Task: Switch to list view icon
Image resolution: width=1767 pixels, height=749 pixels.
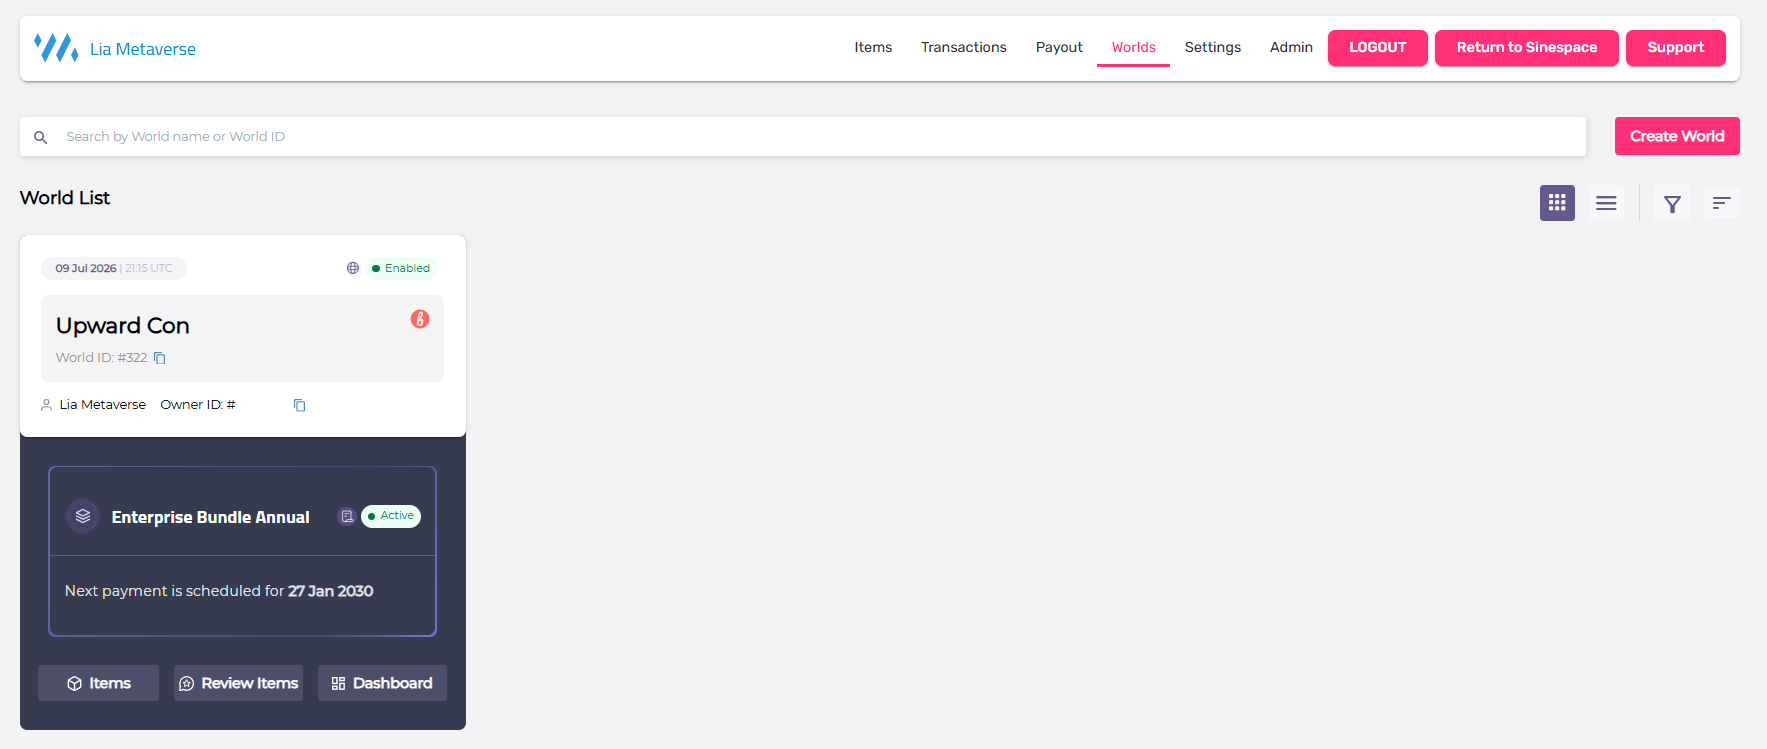Action: click(1606, 203)
